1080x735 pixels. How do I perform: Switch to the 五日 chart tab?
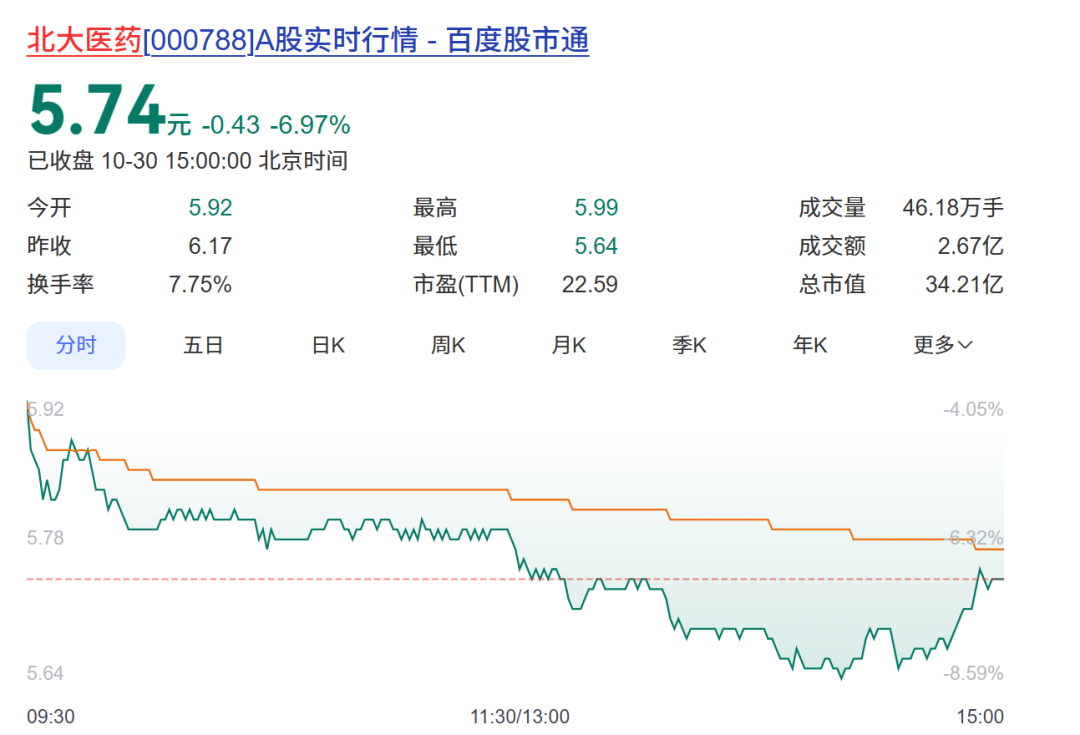tap(203, 345)
